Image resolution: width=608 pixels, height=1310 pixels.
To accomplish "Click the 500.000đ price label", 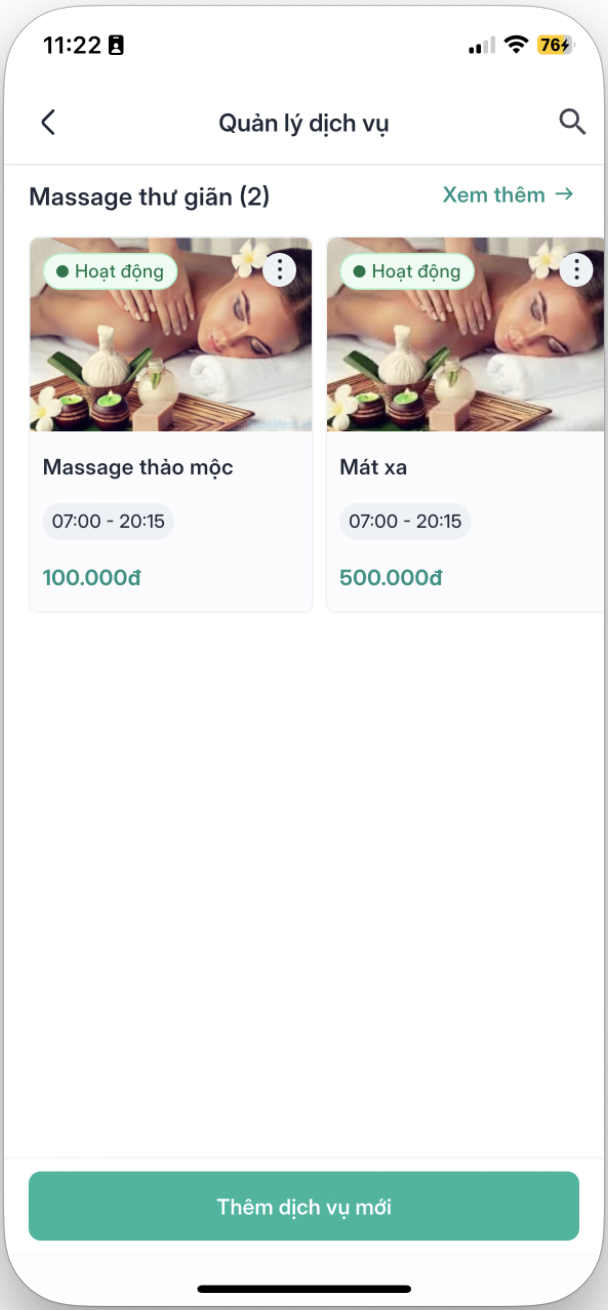I will [x=390, y=577].
